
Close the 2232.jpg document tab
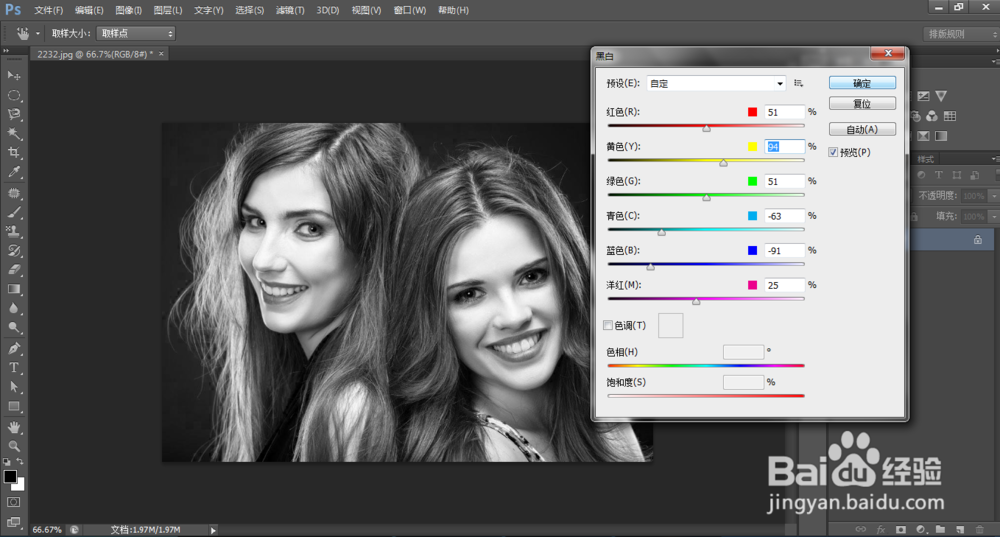[161, 54]
